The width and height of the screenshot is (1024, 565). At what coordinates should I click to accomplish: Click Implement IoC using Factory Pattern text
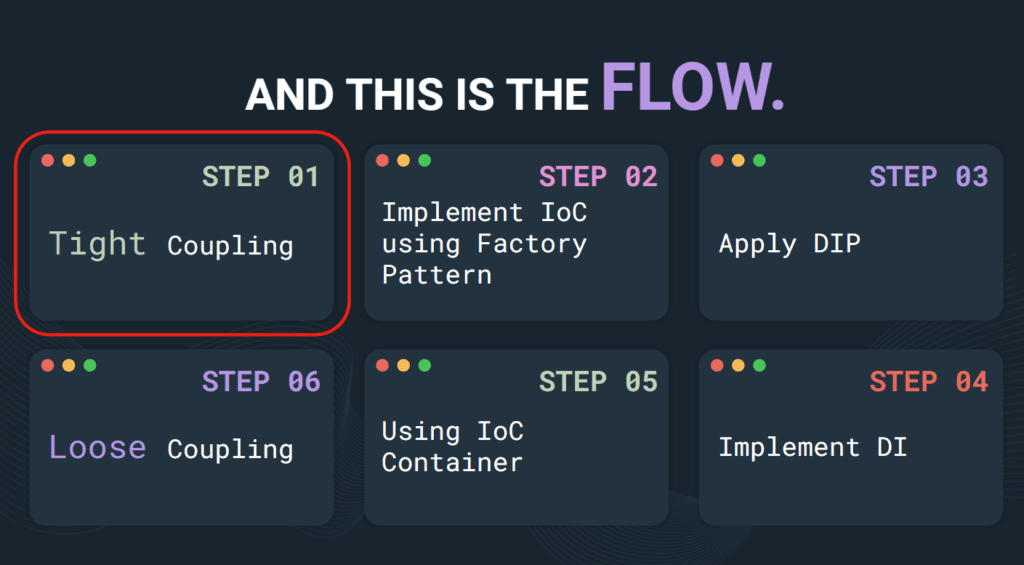point(485,244)
